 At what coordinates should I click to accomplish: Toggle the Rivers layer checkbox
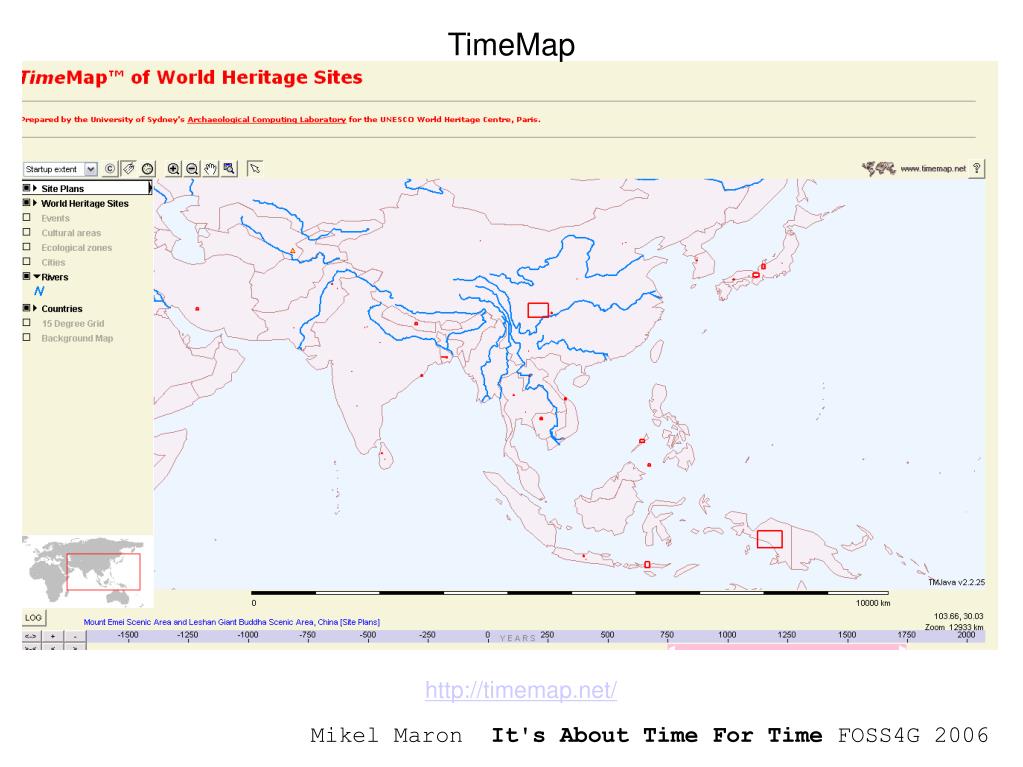27,277
